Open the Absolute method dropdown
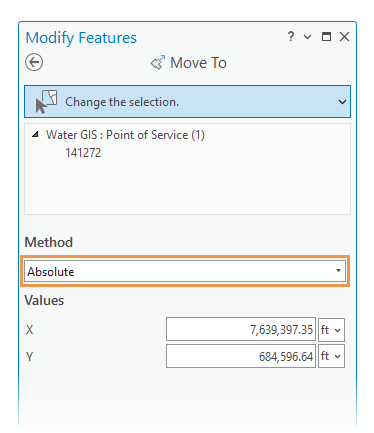 185,272
